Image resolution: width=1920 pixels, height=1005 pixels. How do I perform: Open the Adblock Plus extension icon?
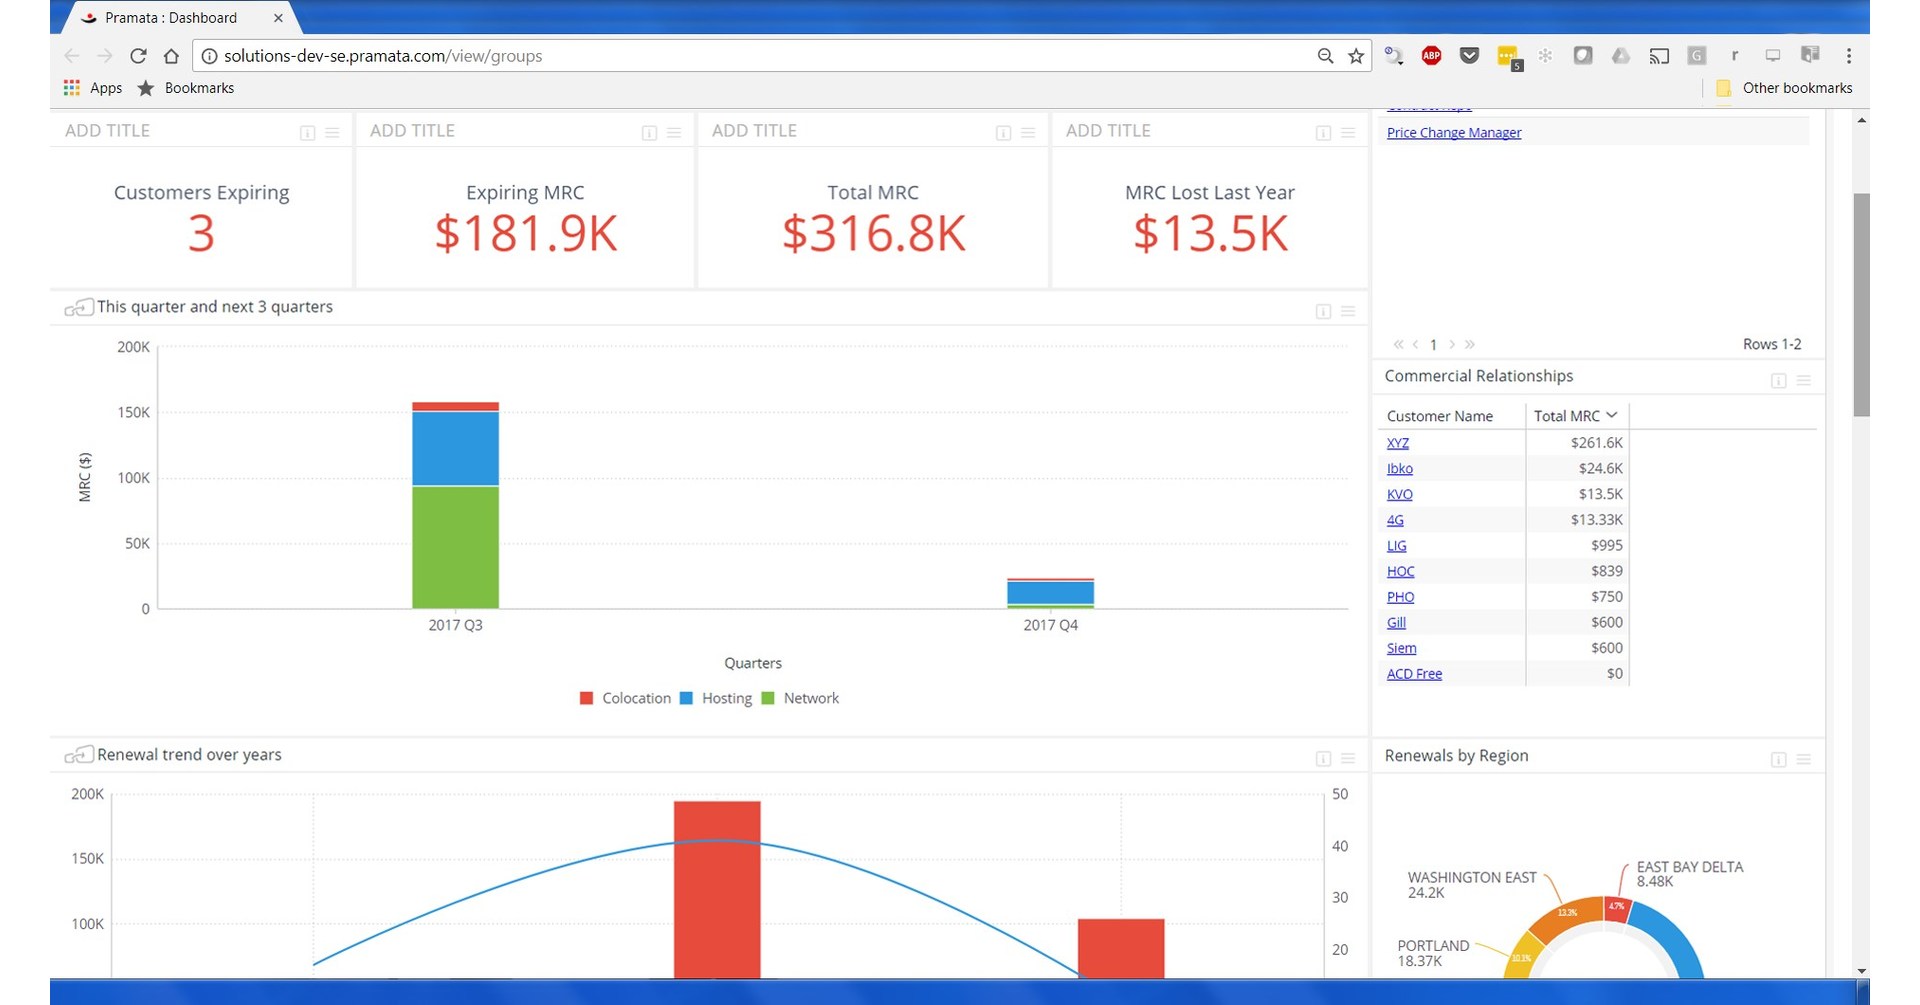coord(1431,56)
